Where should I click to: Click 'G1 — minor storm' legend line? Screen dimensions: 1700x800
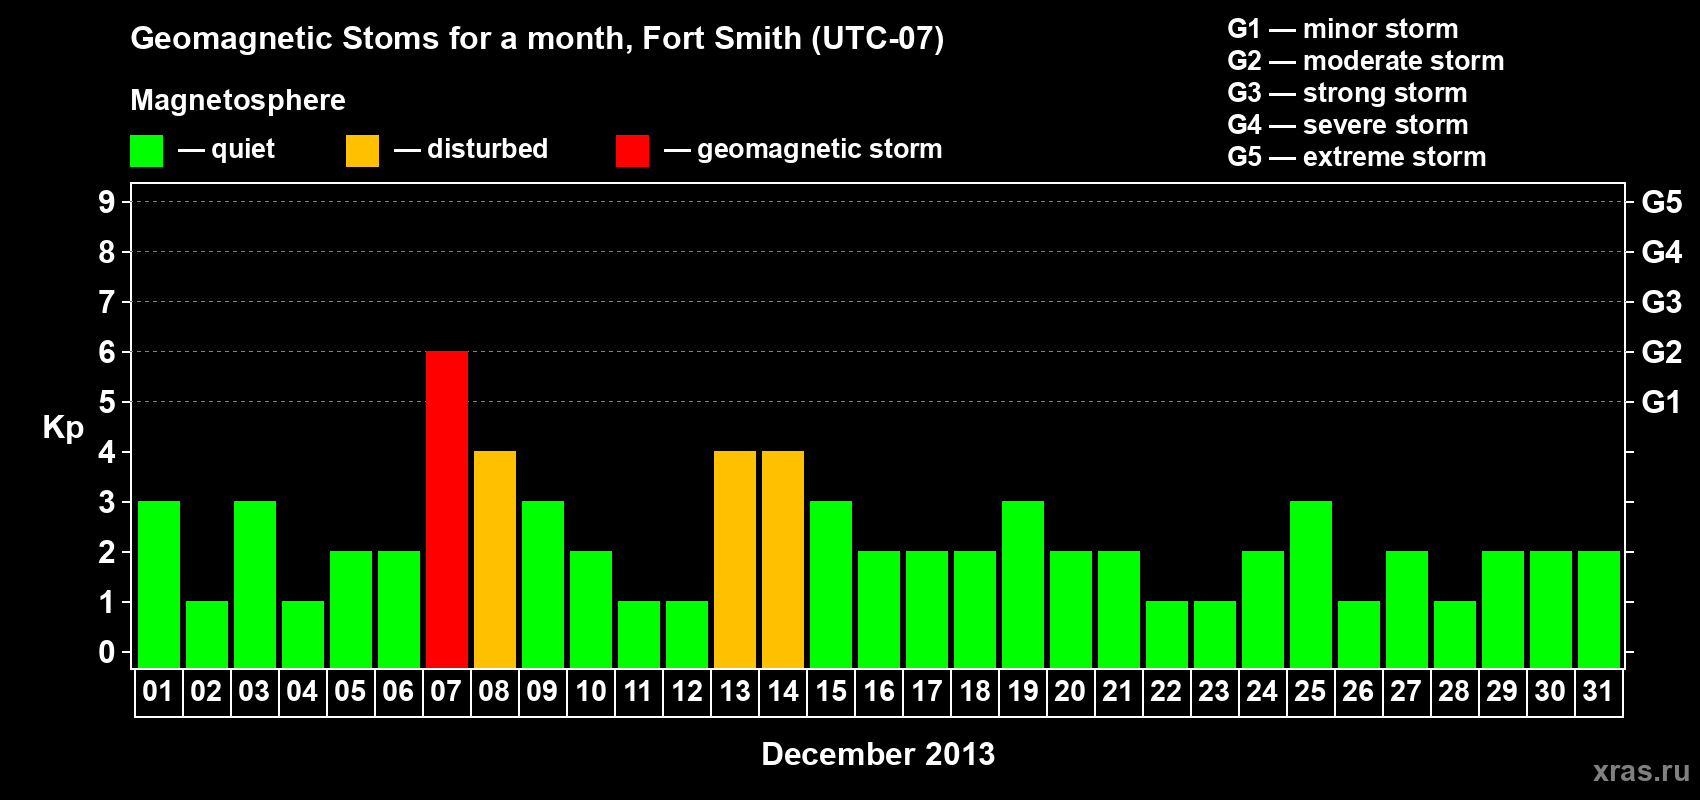(1342, 29)
